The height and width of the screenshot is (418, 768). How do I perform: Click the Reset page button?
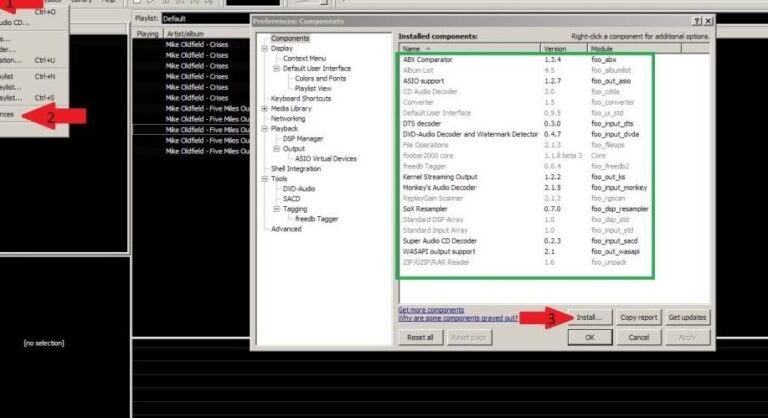click(469, 338)
